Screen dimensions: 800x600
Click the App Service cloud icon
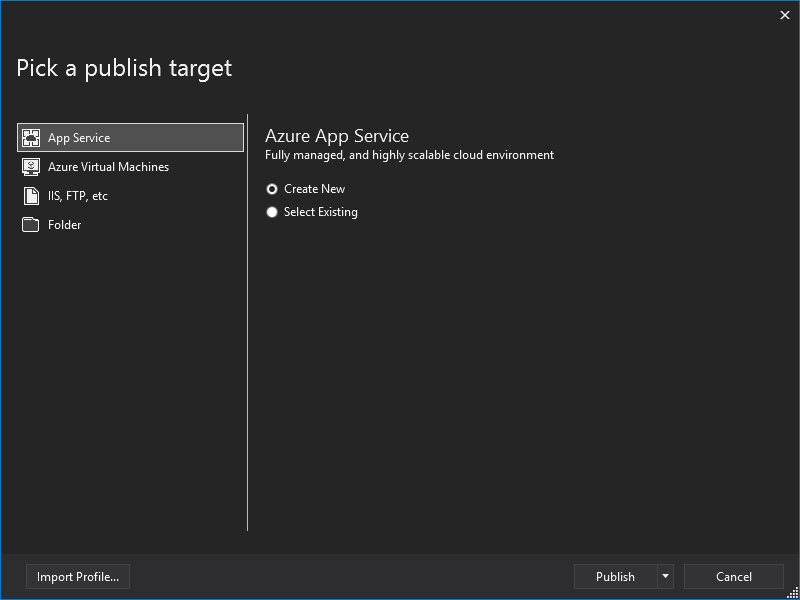pos(31,138)
